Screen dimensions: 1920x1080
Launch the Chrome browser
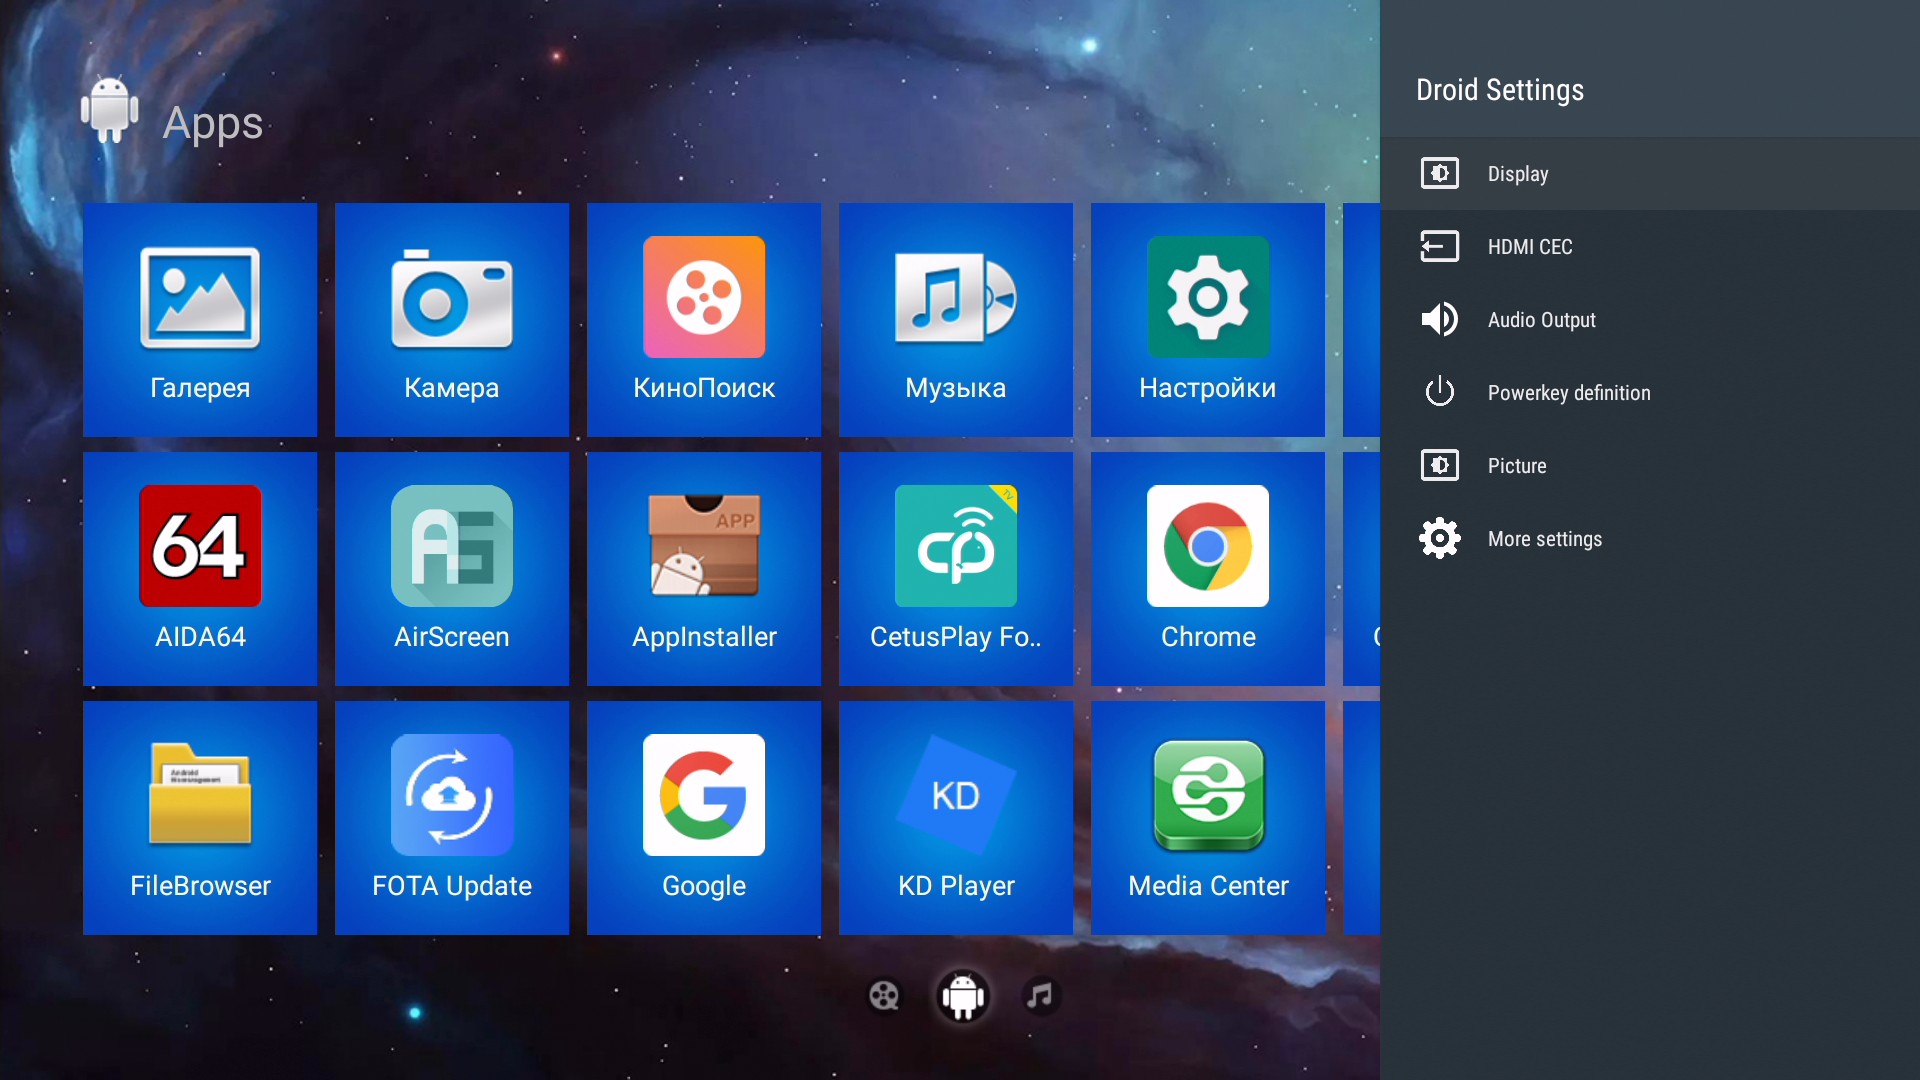point(1208,568)
